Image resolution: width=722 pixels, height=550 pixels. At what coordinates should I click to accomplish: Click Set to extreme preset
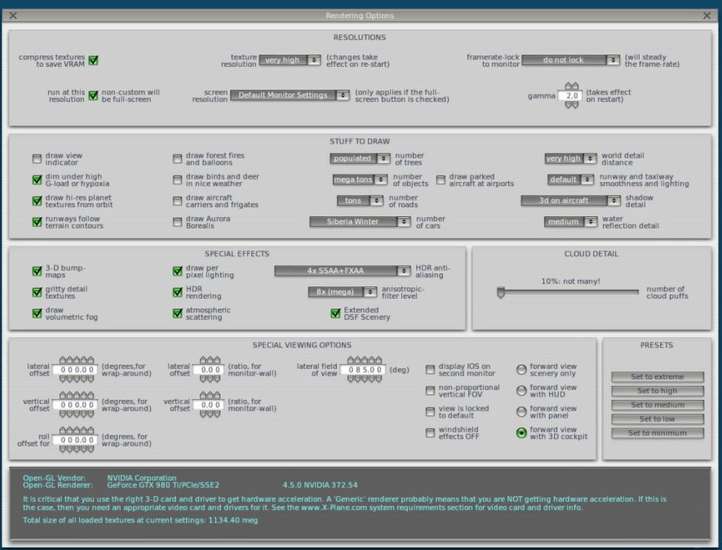pyautogui.click(x=658, y=377)
